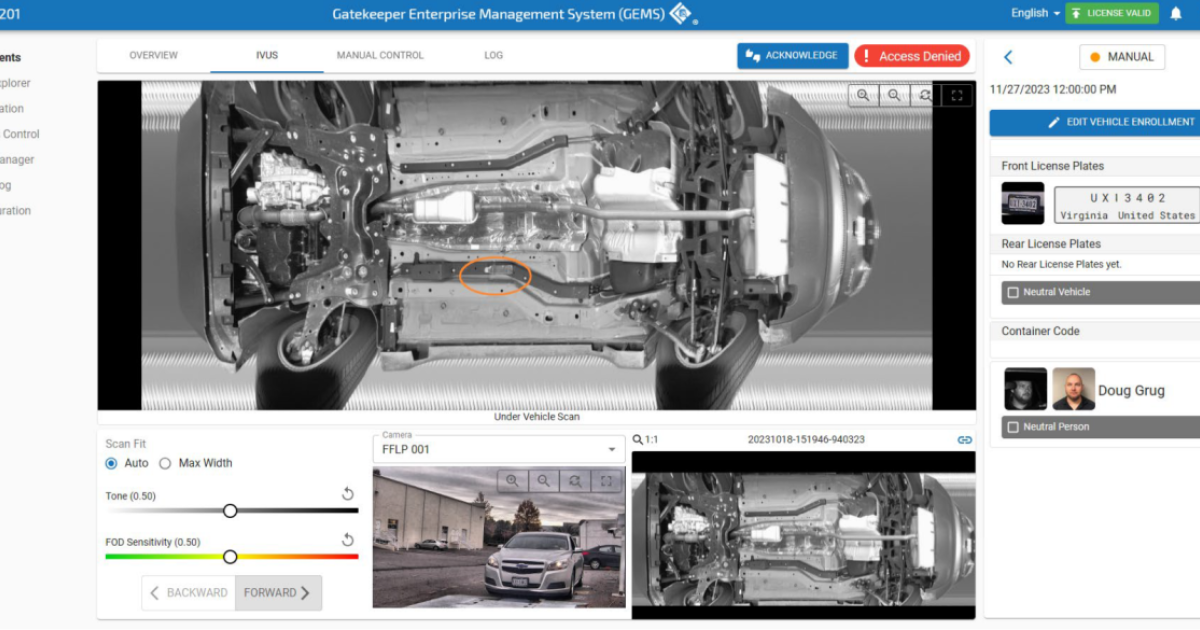Click the link icon above reference scan
This screenshot has height=630, width=1200.
point(964,440)
